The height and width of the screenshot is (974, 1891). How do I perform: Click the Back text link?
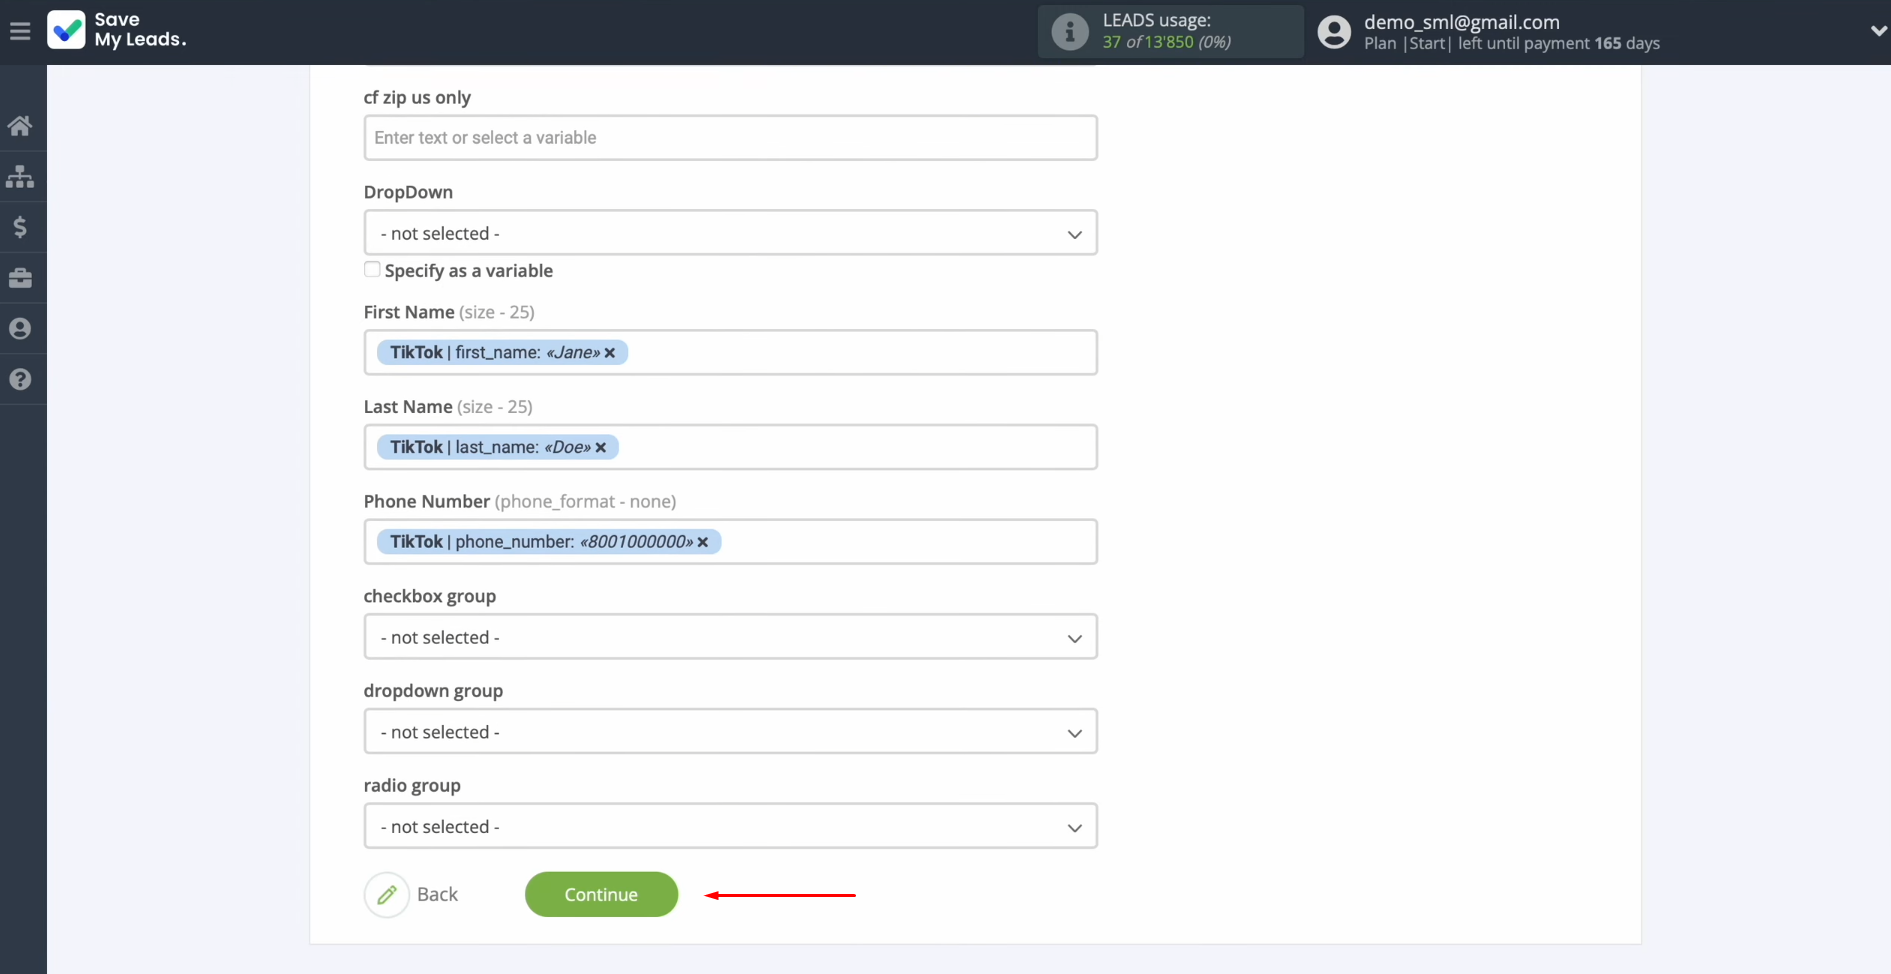[437, 895]
